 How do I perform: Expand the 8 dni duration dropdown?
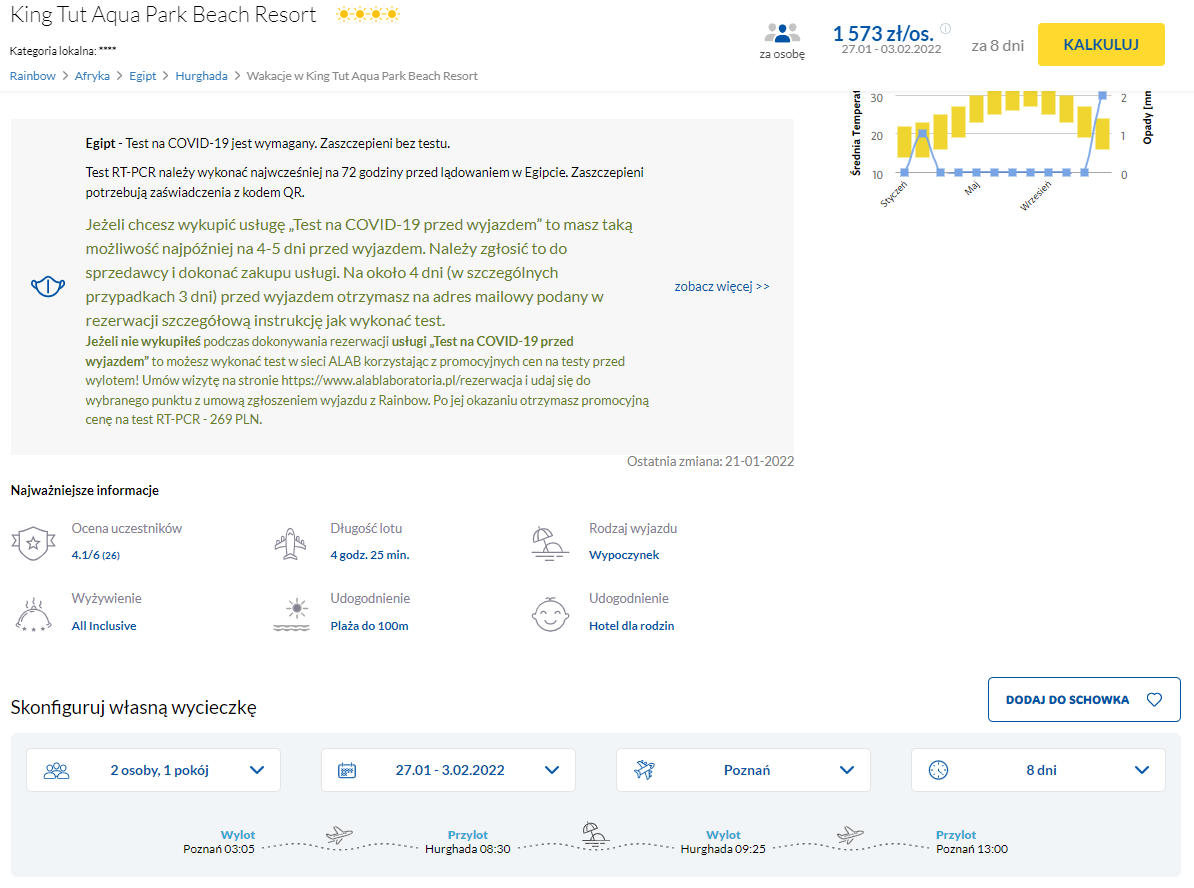click(1037, 770)
